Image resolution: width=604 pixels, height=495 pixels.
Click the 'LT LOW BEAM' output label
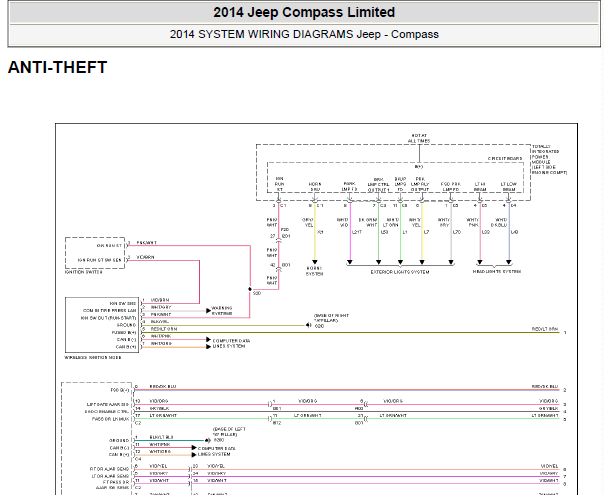coord(508,187)
